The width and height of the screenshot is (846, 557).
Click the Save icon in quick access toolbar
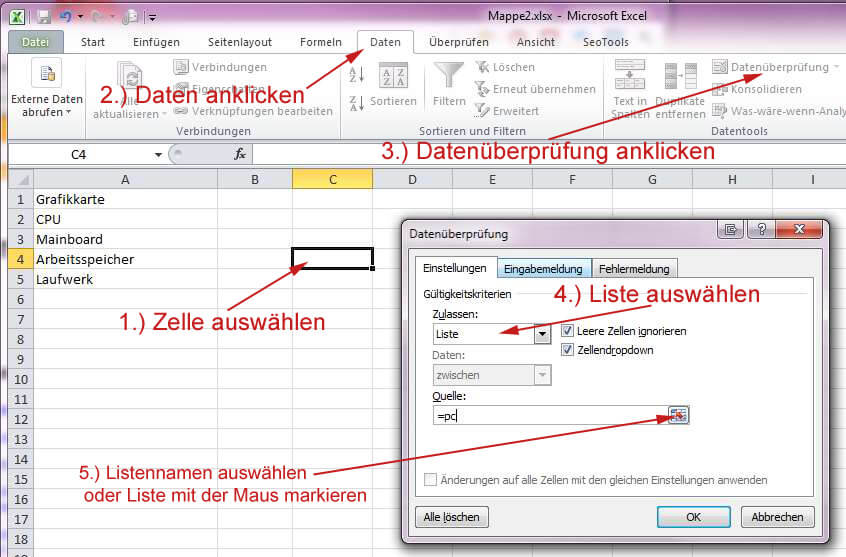pos(44,17)
